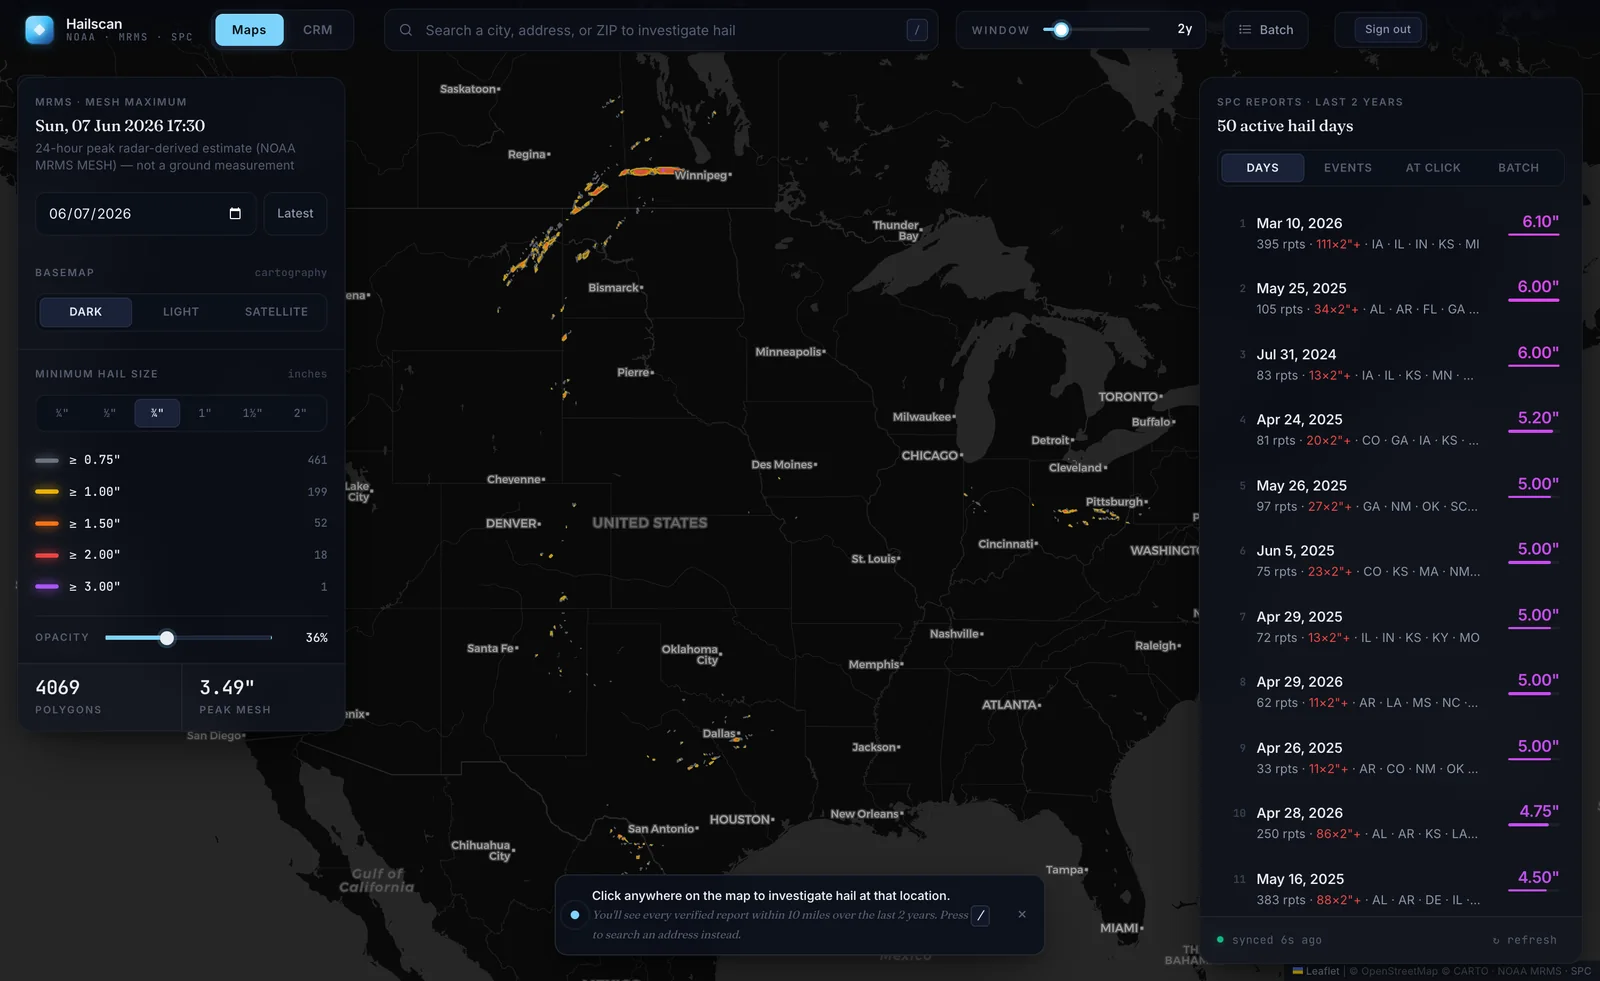Viewport: 1600px width, 981px height.
Task: Click the blue dot in the hint popup
Action: [574, 915]
